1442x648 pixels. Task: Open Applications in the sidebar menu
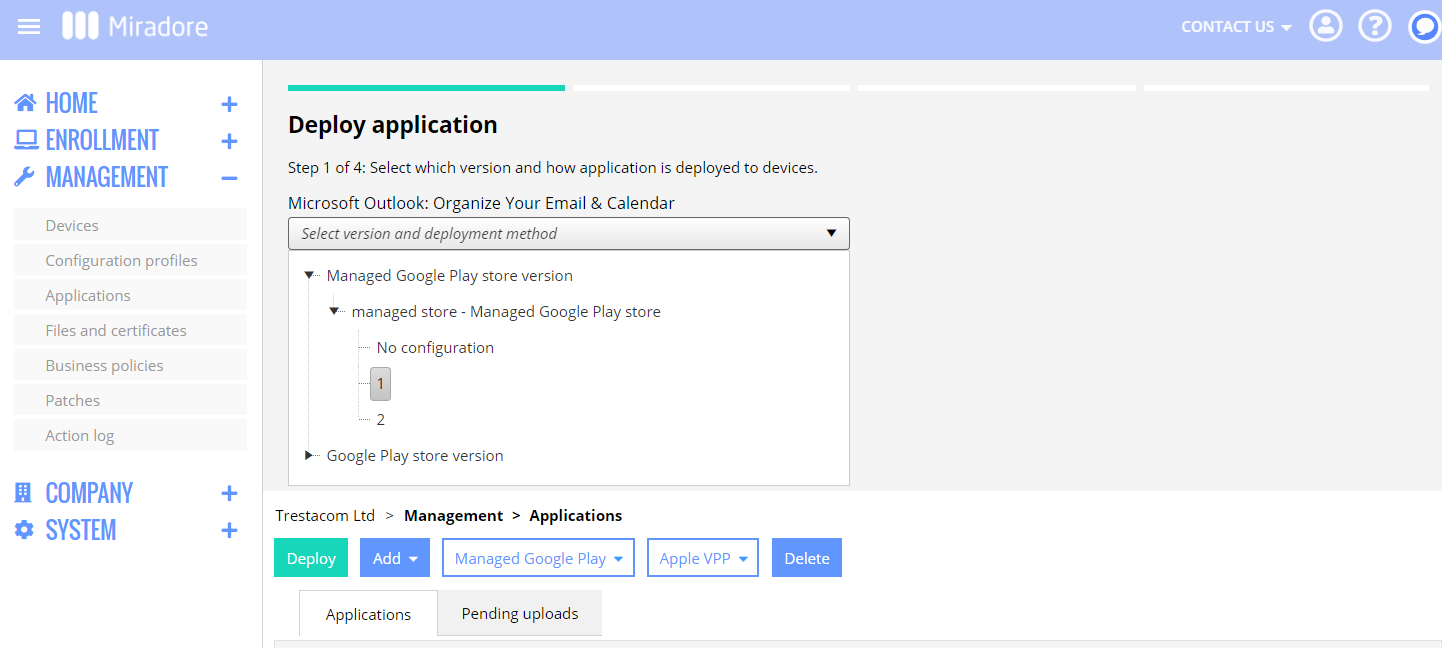130,295
